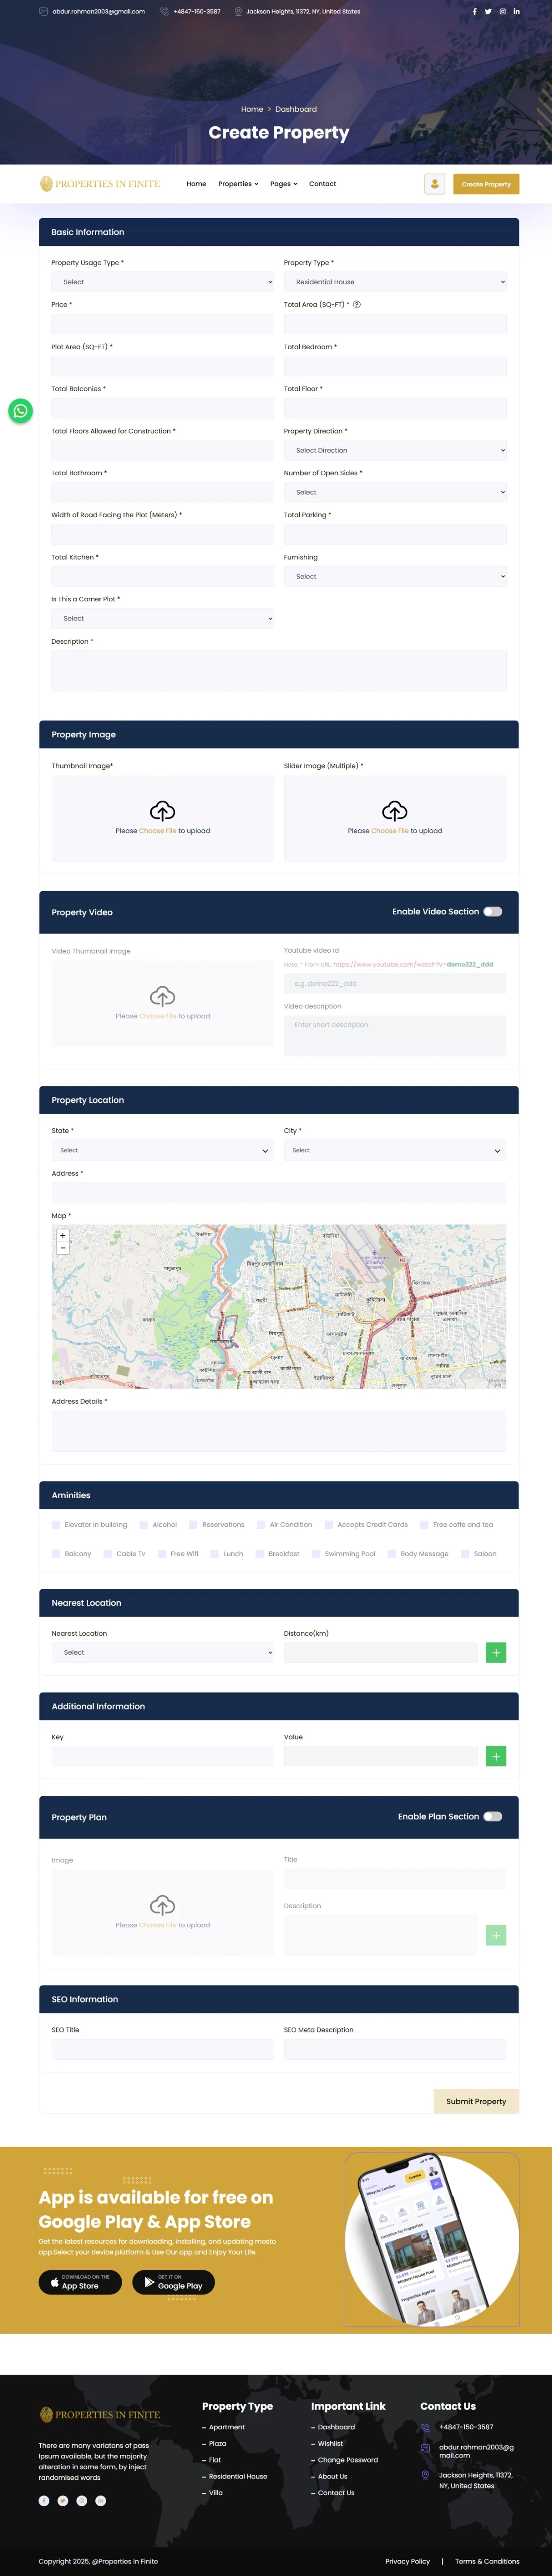Click the gold Create Property button
This screenshot has height=2576, width=552.
(486, 184)
